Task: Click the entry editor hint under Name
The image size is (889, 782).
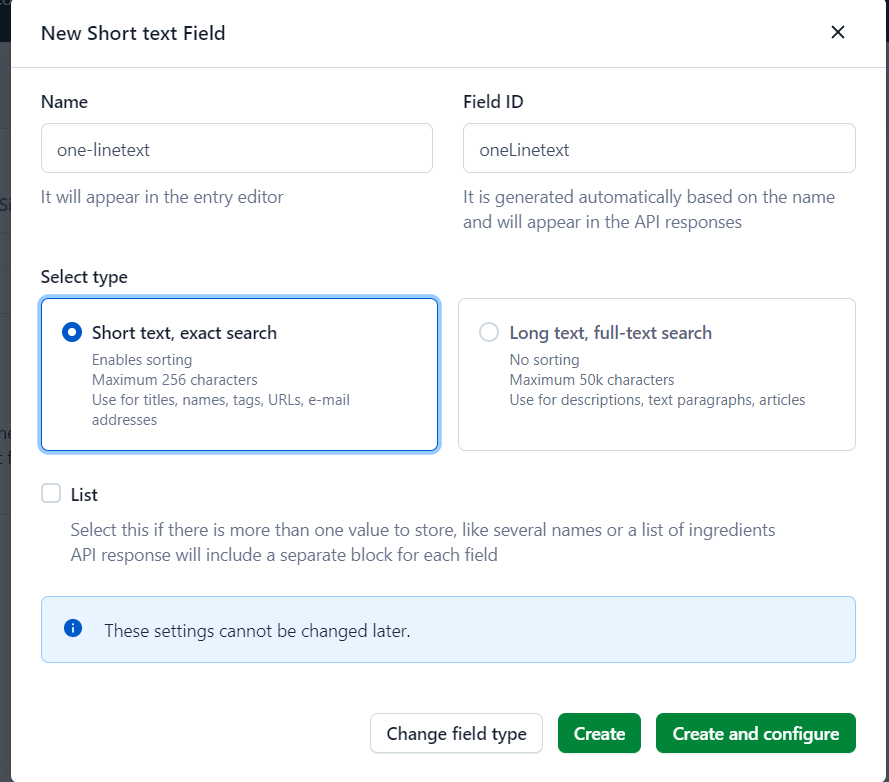Action: [x=162, y=197]
